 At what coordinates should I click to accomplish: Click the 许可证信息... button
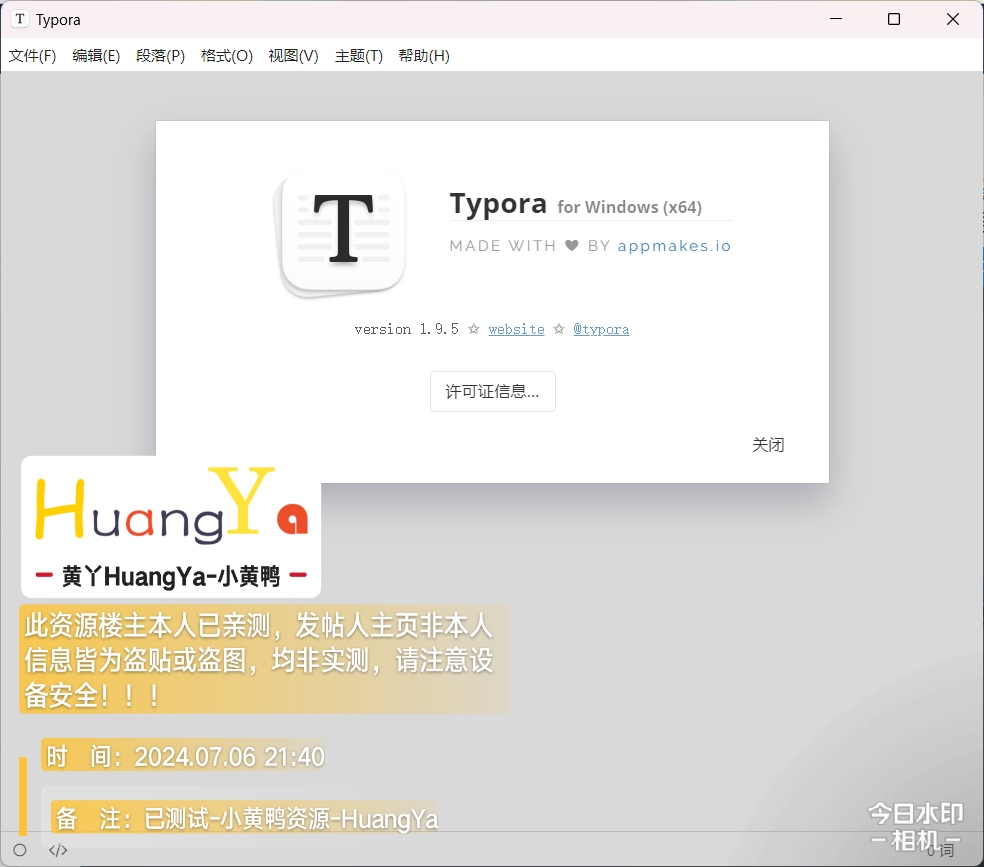point(492,392)
